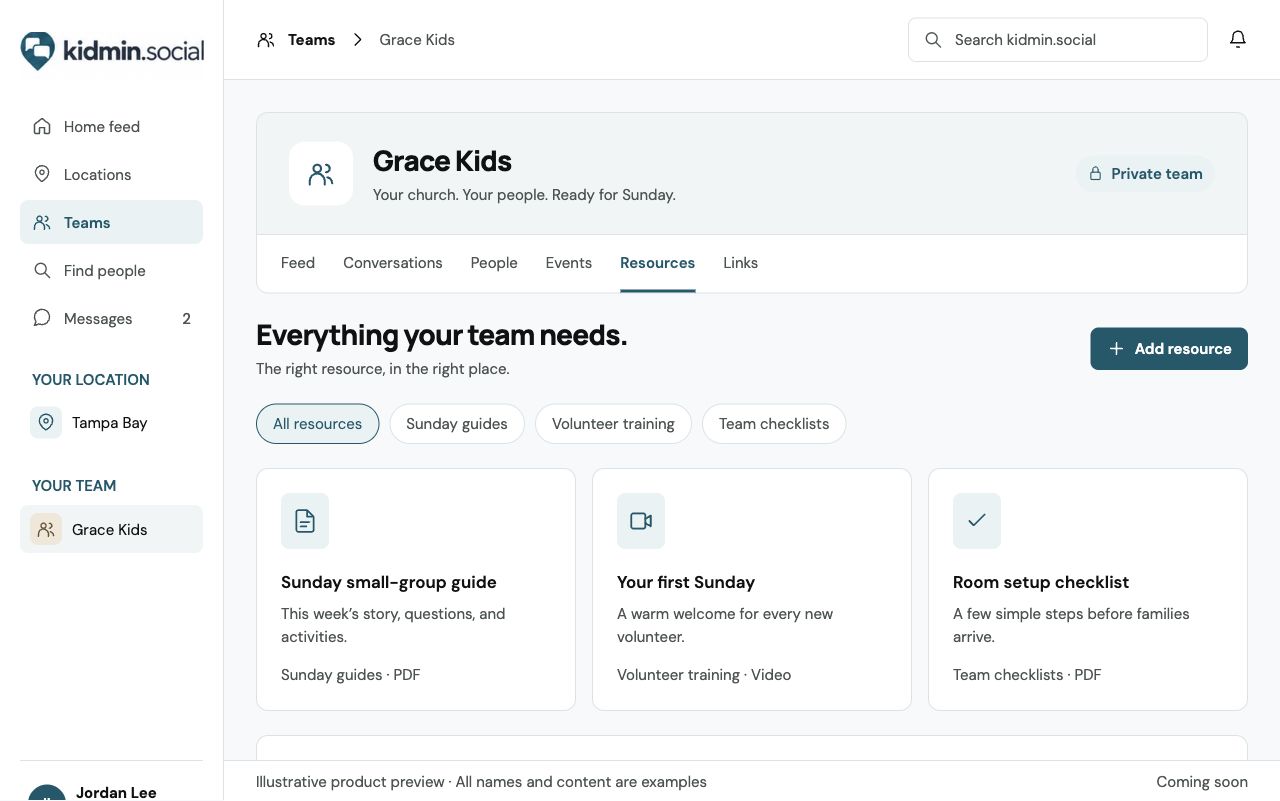Click the Locations pin icon

42,174
